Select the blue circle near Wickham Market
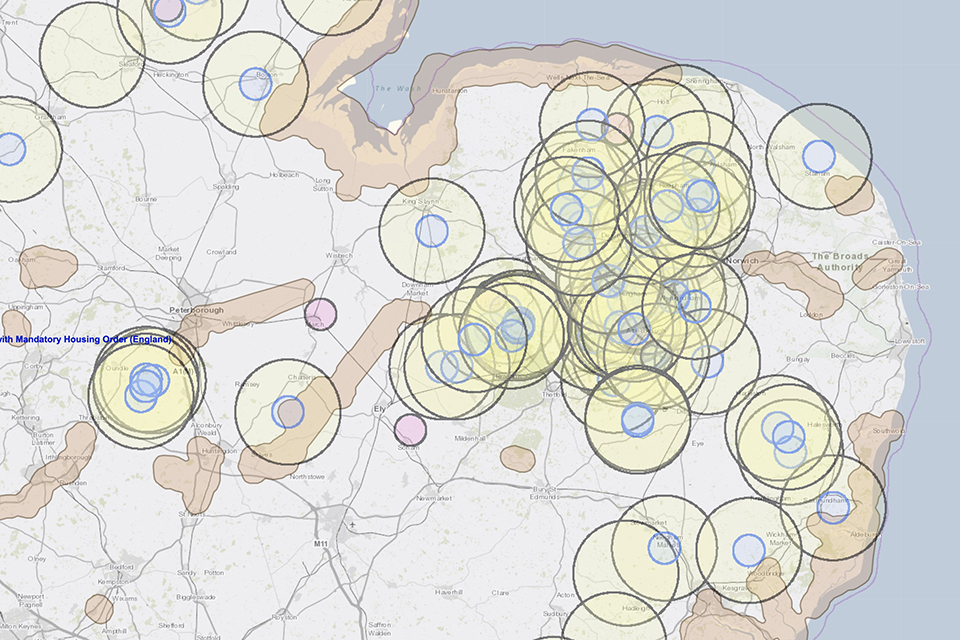This screenshot has width=960, height=640. pyautogui.click(x=748, y=551)
